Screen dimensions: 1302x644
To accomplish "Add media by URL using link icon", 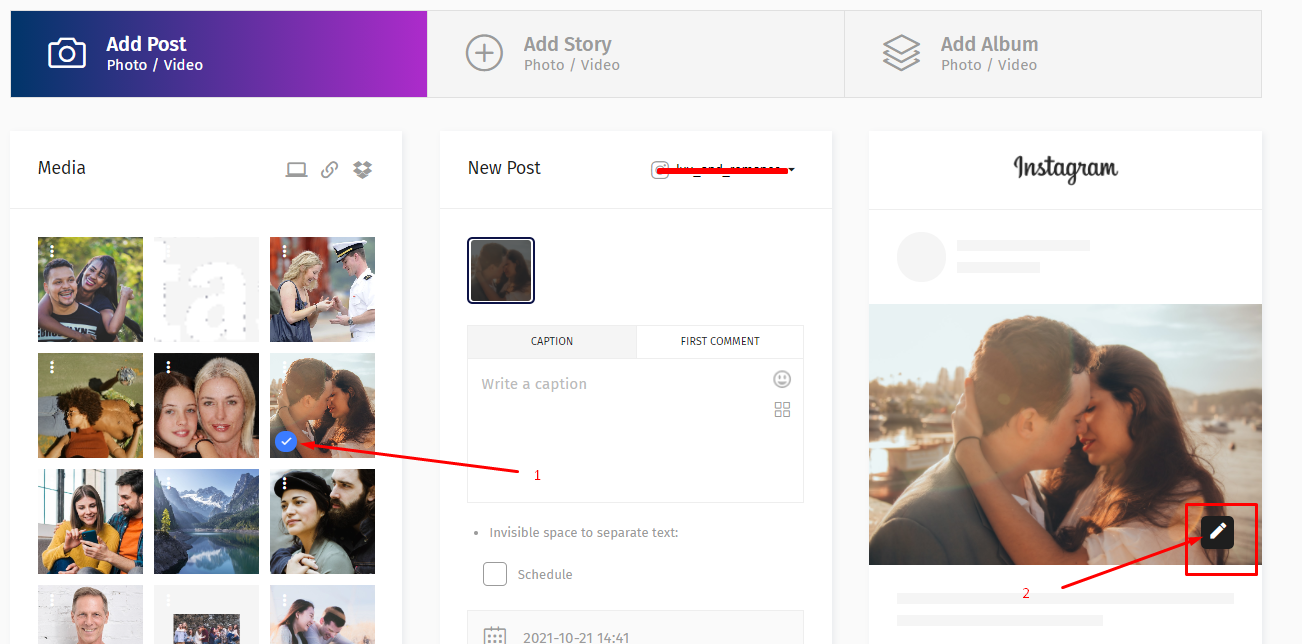I will click(329, 170).
